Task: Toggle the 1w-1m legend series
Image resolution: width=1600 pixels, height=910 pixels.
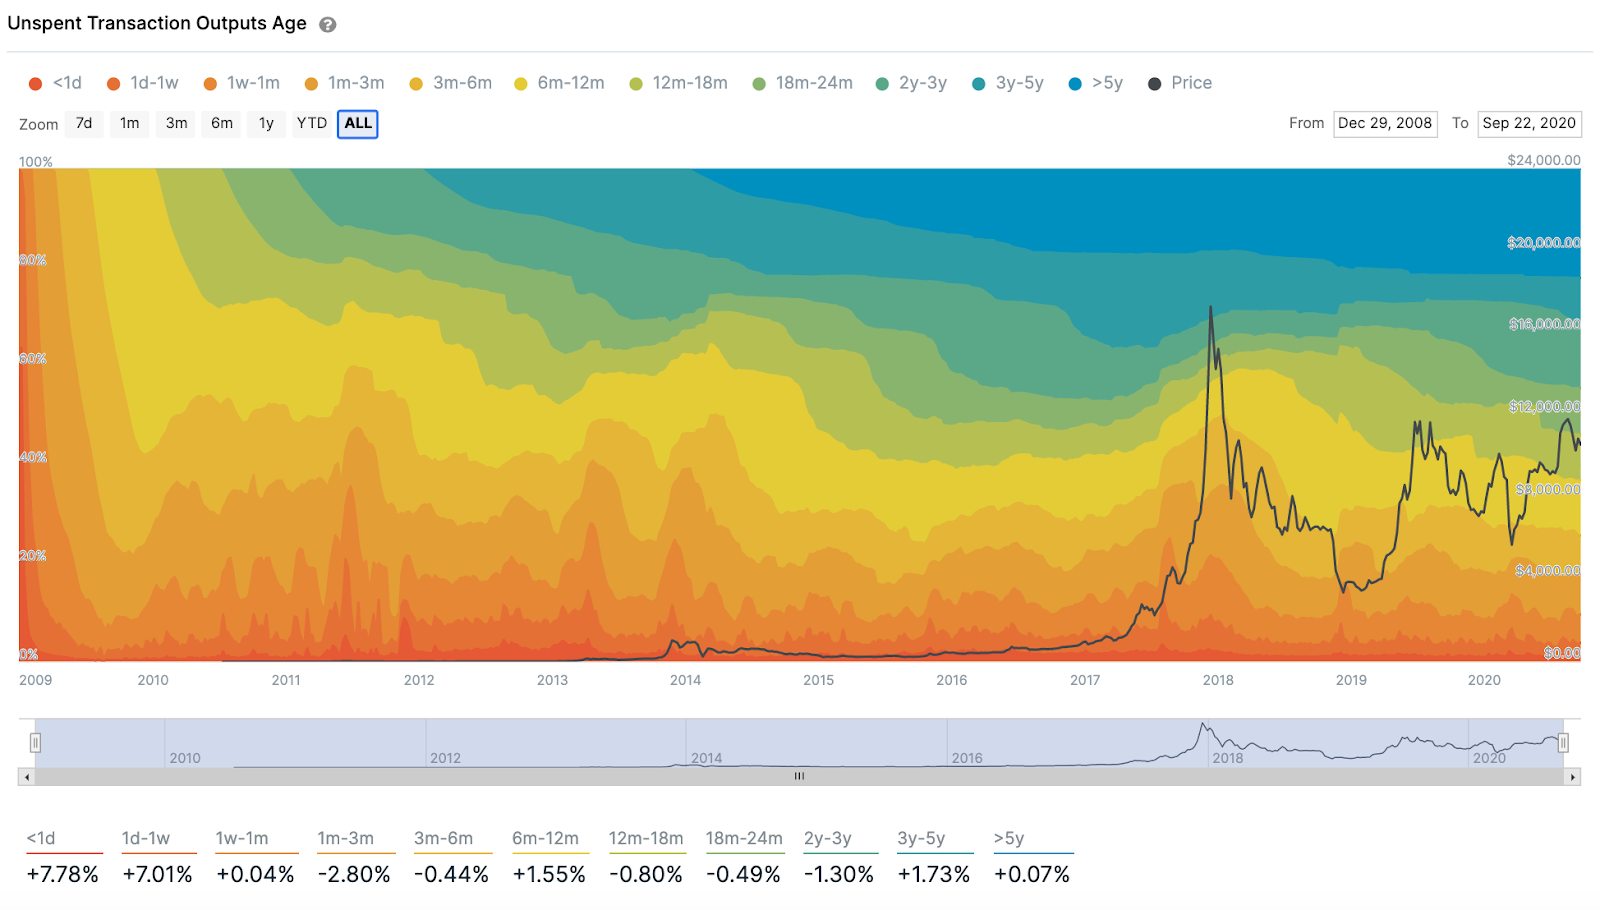Action: point(242,83)
